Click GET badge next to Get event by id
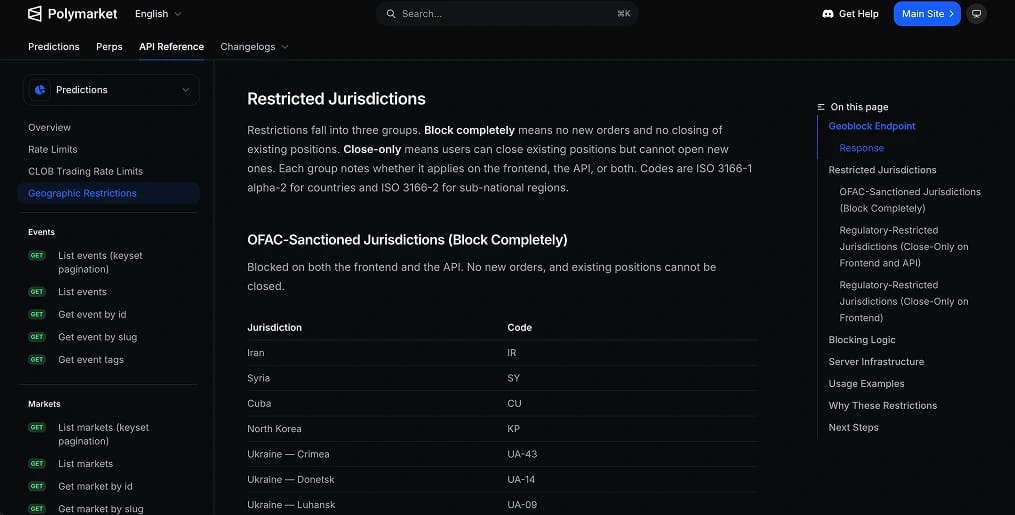The width and height of the screenshot is (1015, 515). coord(37,314)
